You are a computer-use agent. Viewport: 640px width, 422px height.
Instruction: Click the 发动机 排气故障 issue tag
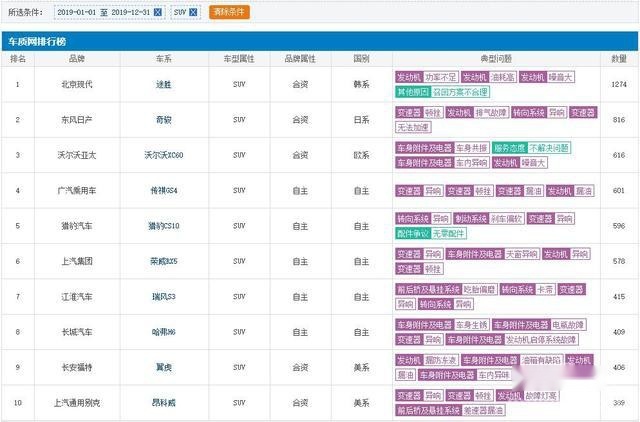[477, 113]
